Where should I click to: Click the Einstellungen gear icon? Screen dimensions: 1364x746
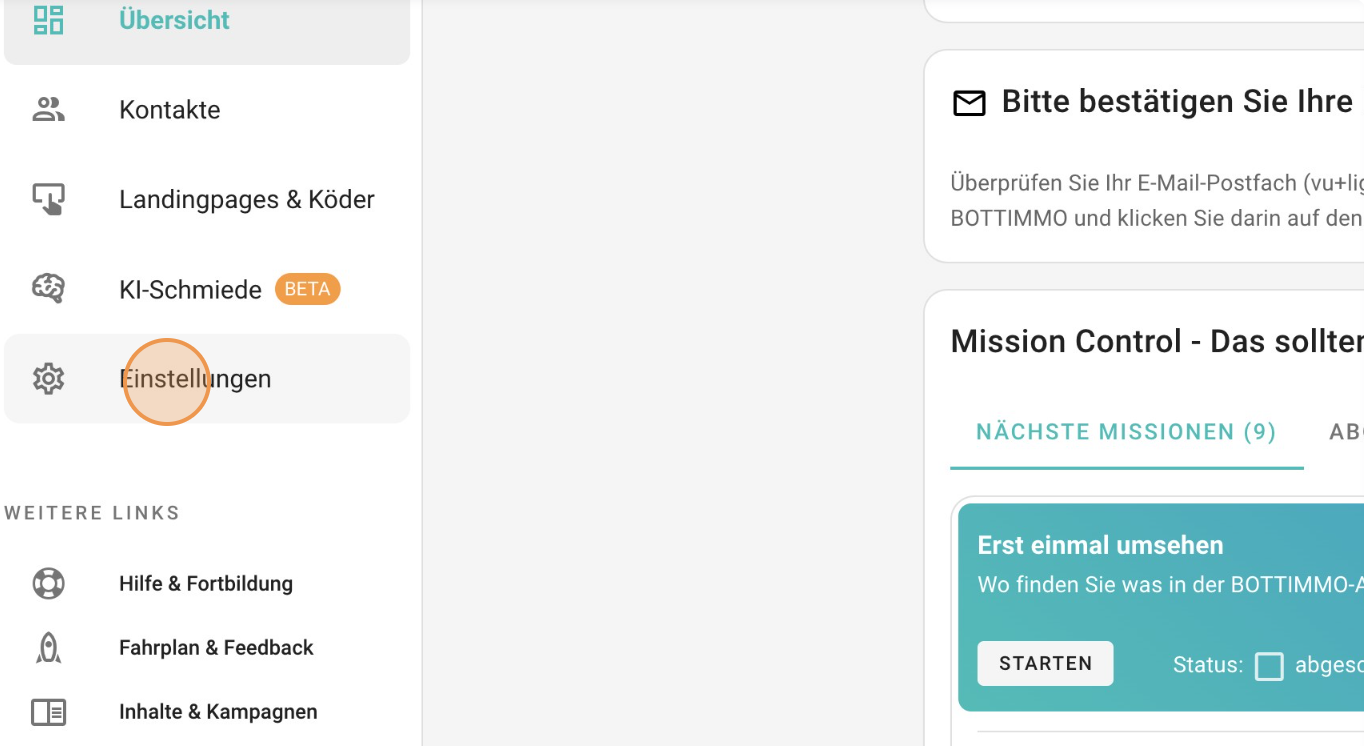[x=48, y=379]
